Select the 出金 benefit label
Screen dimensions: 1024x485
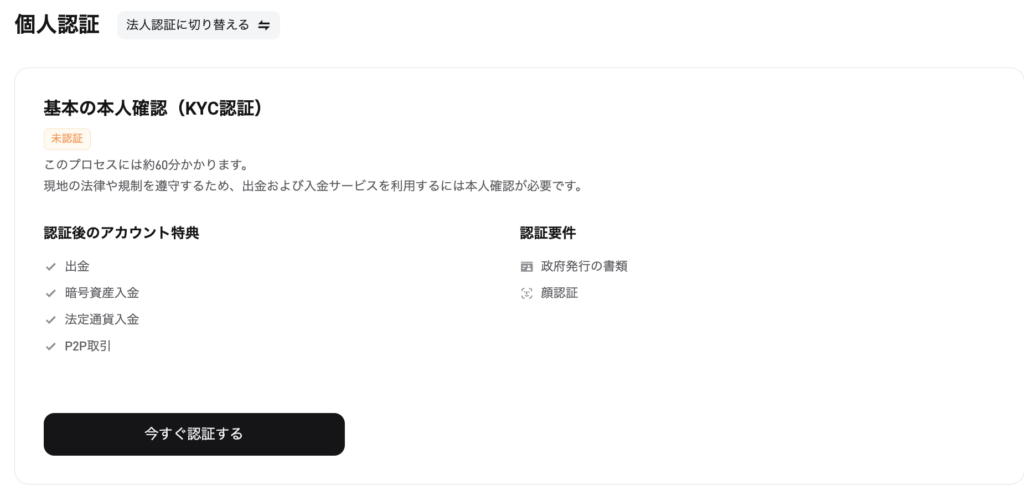[77, 267]
